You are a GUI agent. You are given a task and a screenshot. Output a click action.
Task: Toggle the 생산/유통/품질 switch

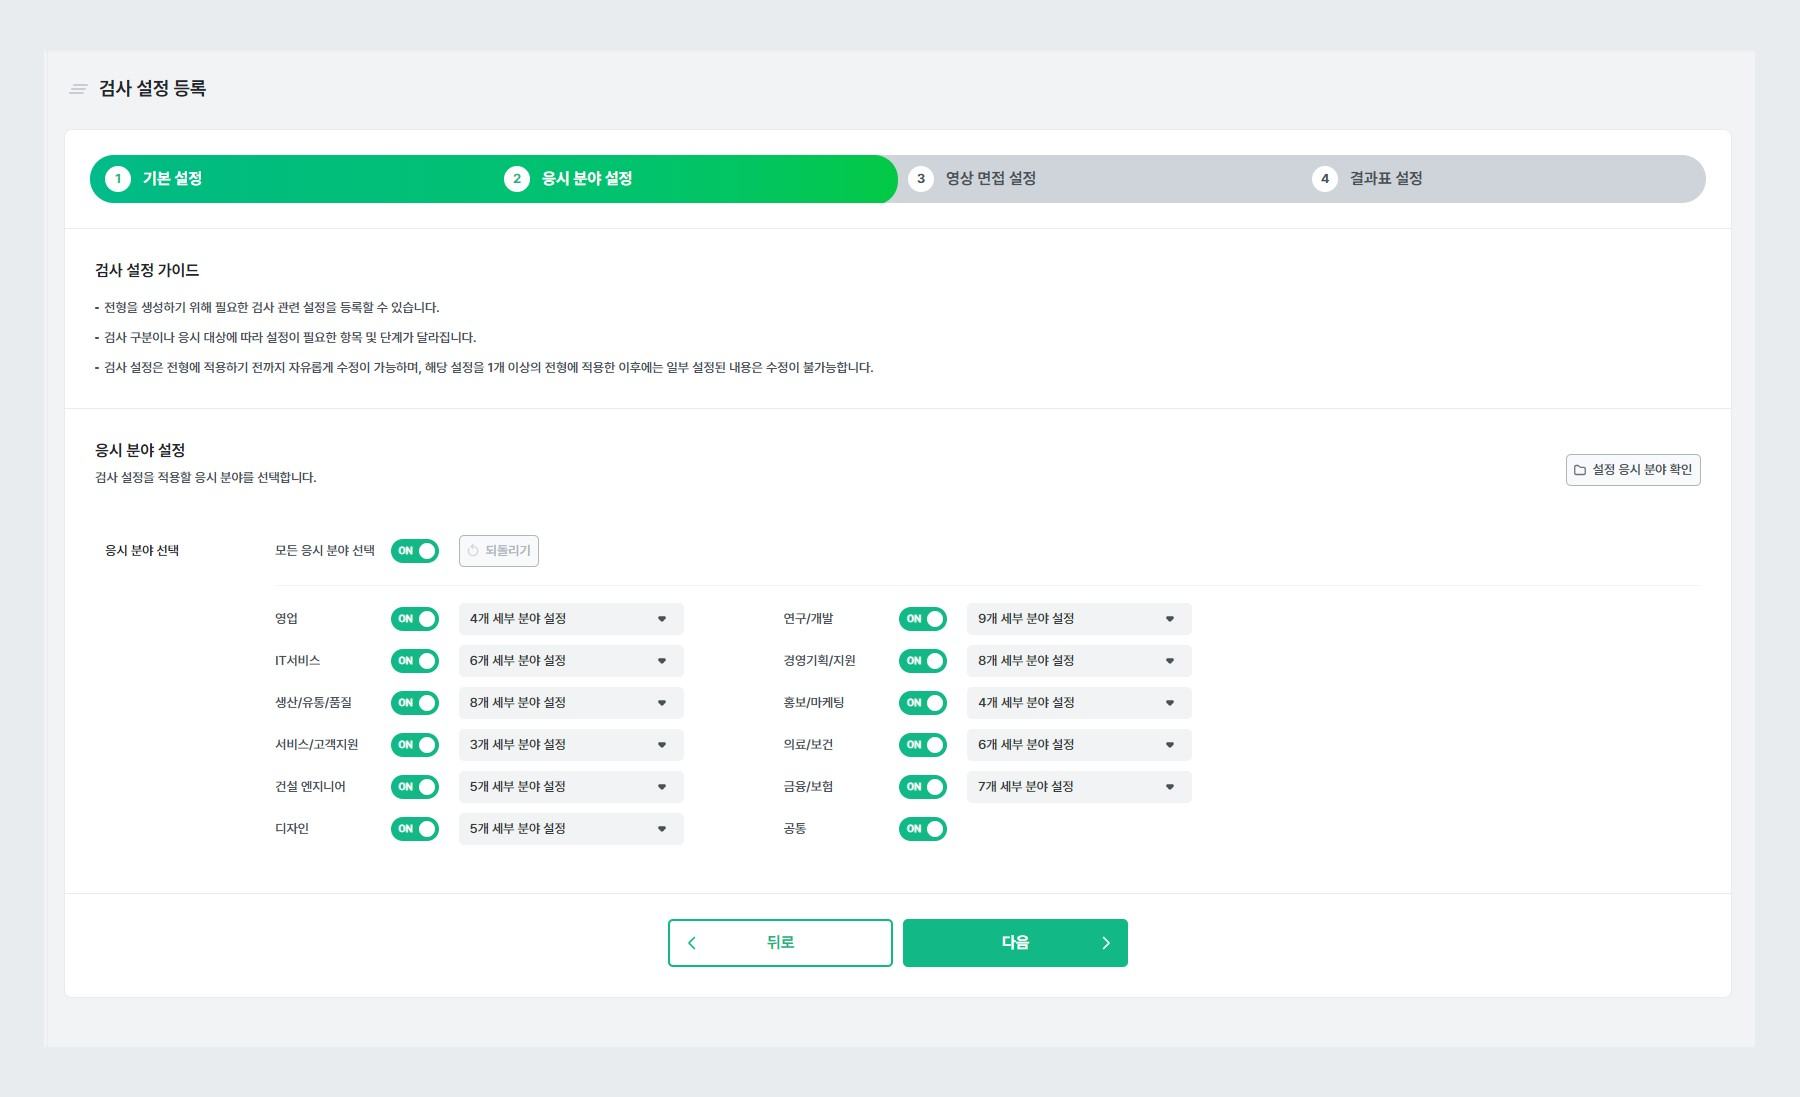(415, 703)
